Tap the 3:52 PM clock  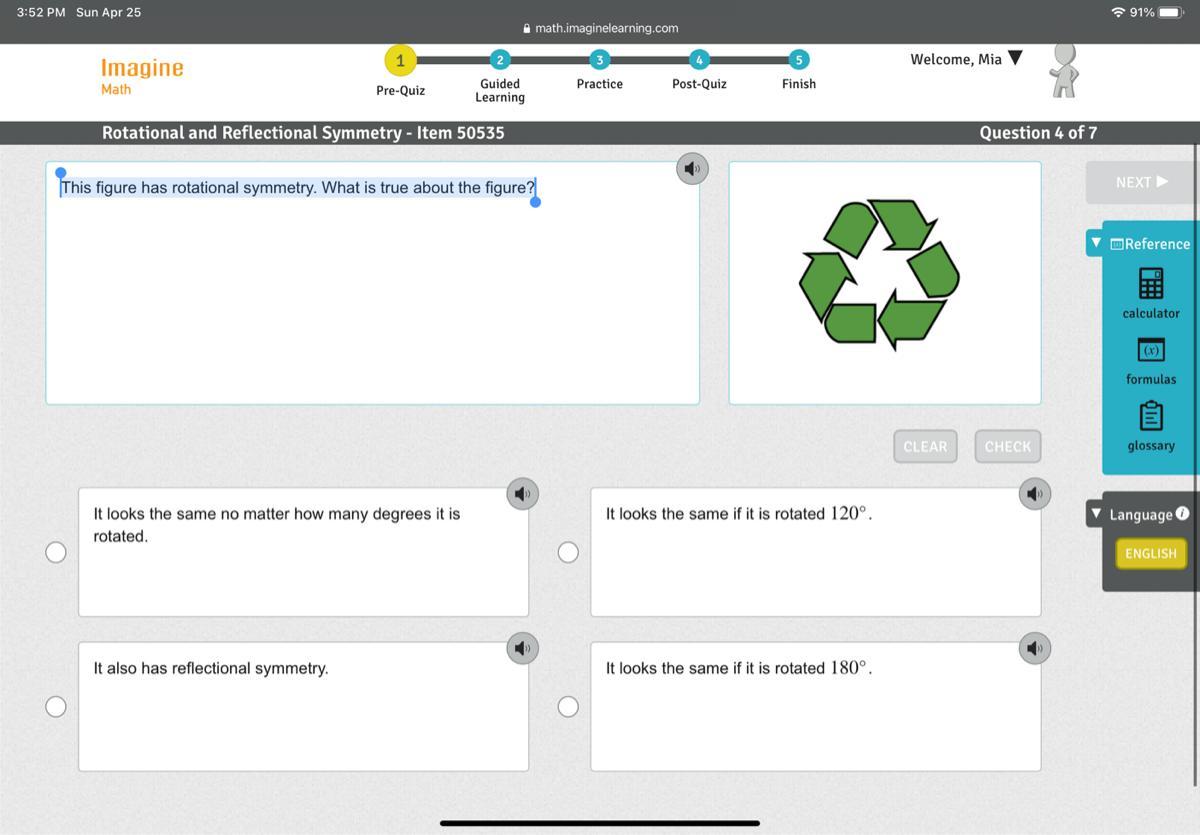pyautogui.click(x=41, y=12)
